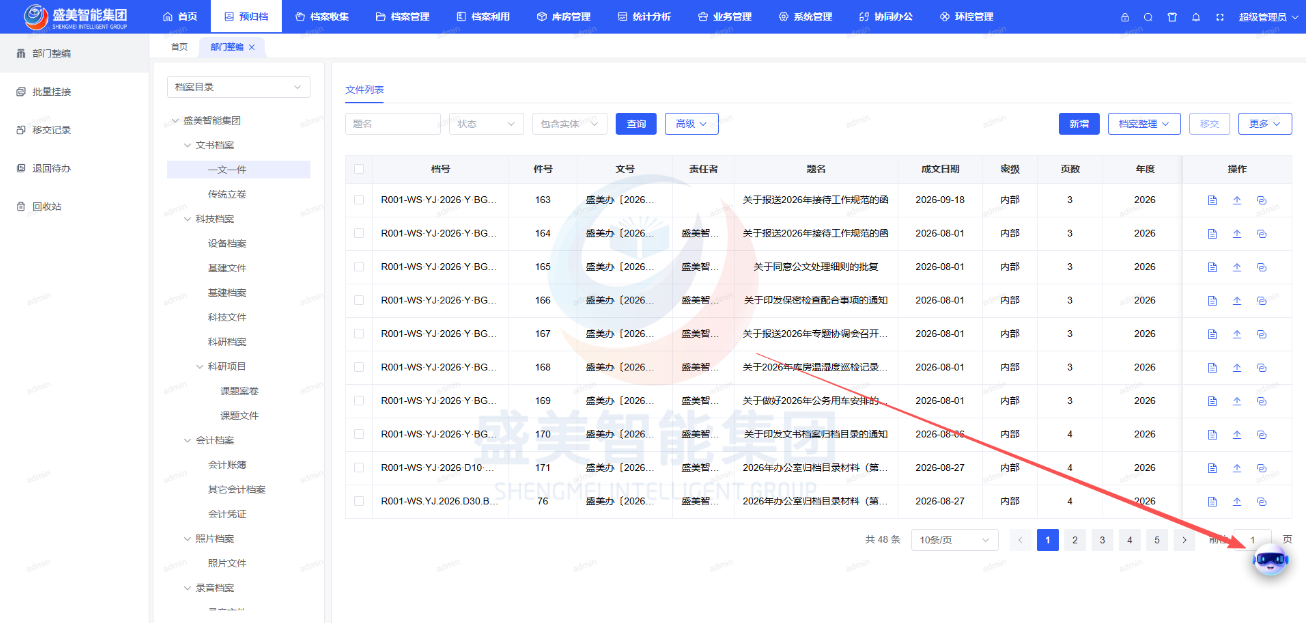
Task: Tick the checkbox for item number 76
Action: 359,501
